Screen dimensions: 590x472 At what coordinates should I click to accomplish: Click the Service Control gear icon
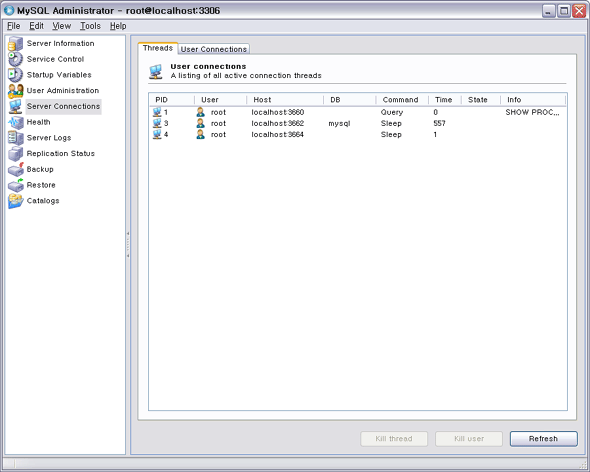15,59
